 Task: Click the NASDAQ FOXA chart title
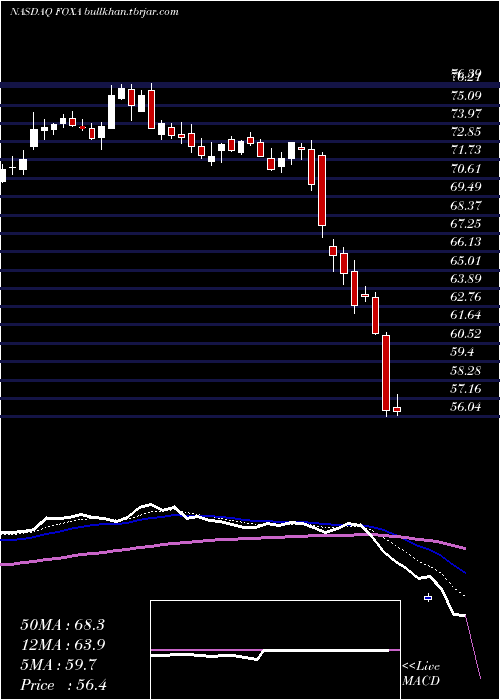[x=94, y=12]
